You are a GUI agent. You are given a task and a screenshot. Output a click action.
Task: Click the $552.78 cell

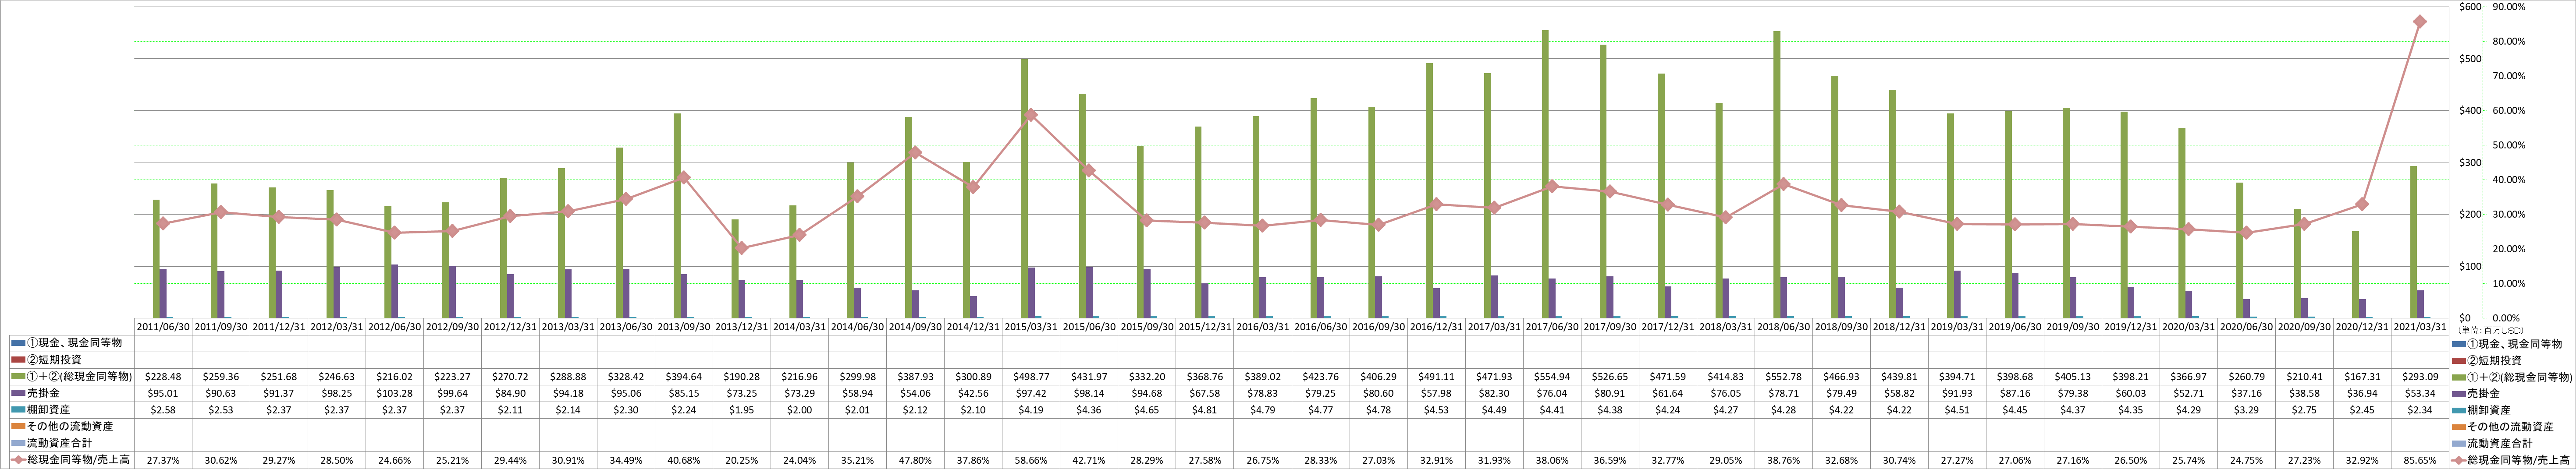tap(1784, 377)
